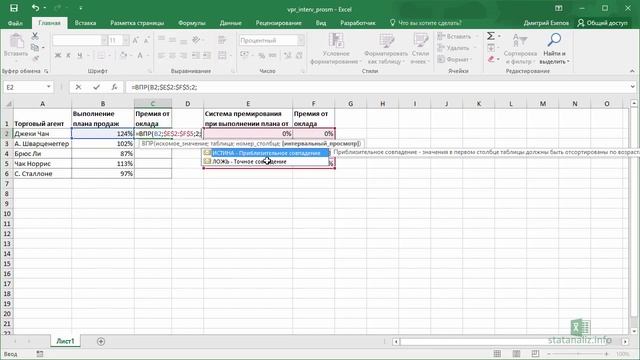Toggle italic formatting button
640x360 pixels.
pyautogui.click(x=68, y=55)
